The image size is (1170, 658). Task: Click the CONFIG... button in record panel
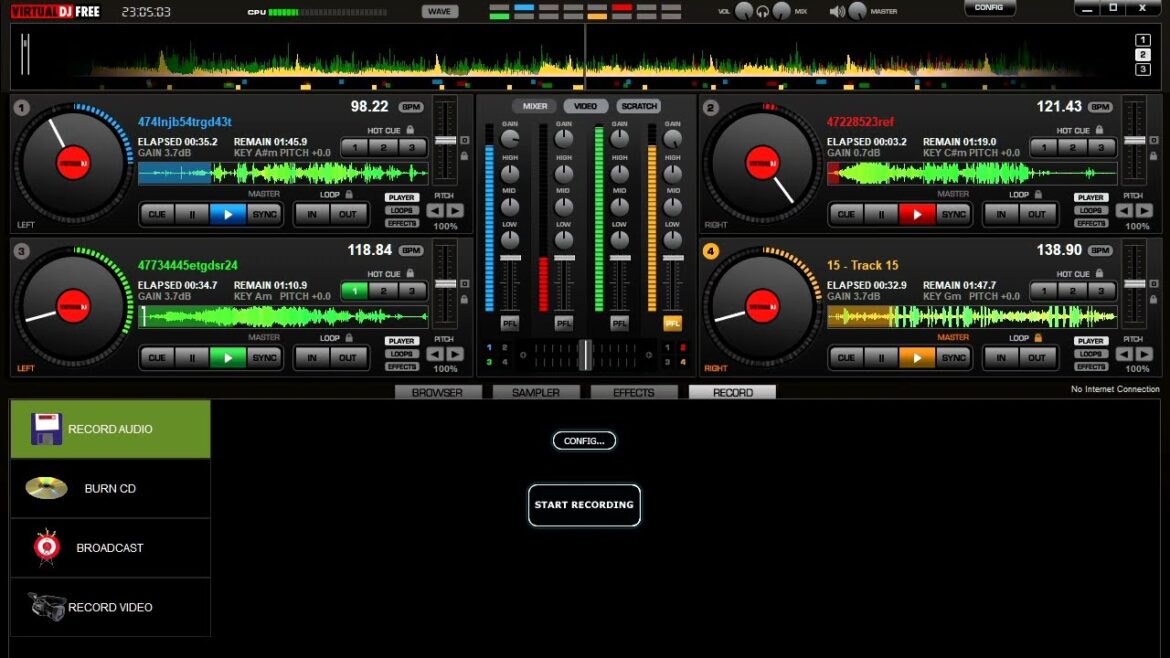(x=584, y=440)
